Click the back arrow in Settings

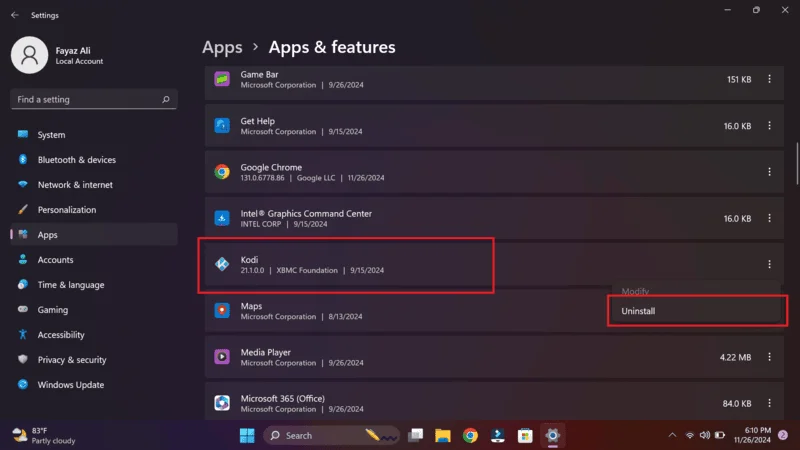[15, 15]
